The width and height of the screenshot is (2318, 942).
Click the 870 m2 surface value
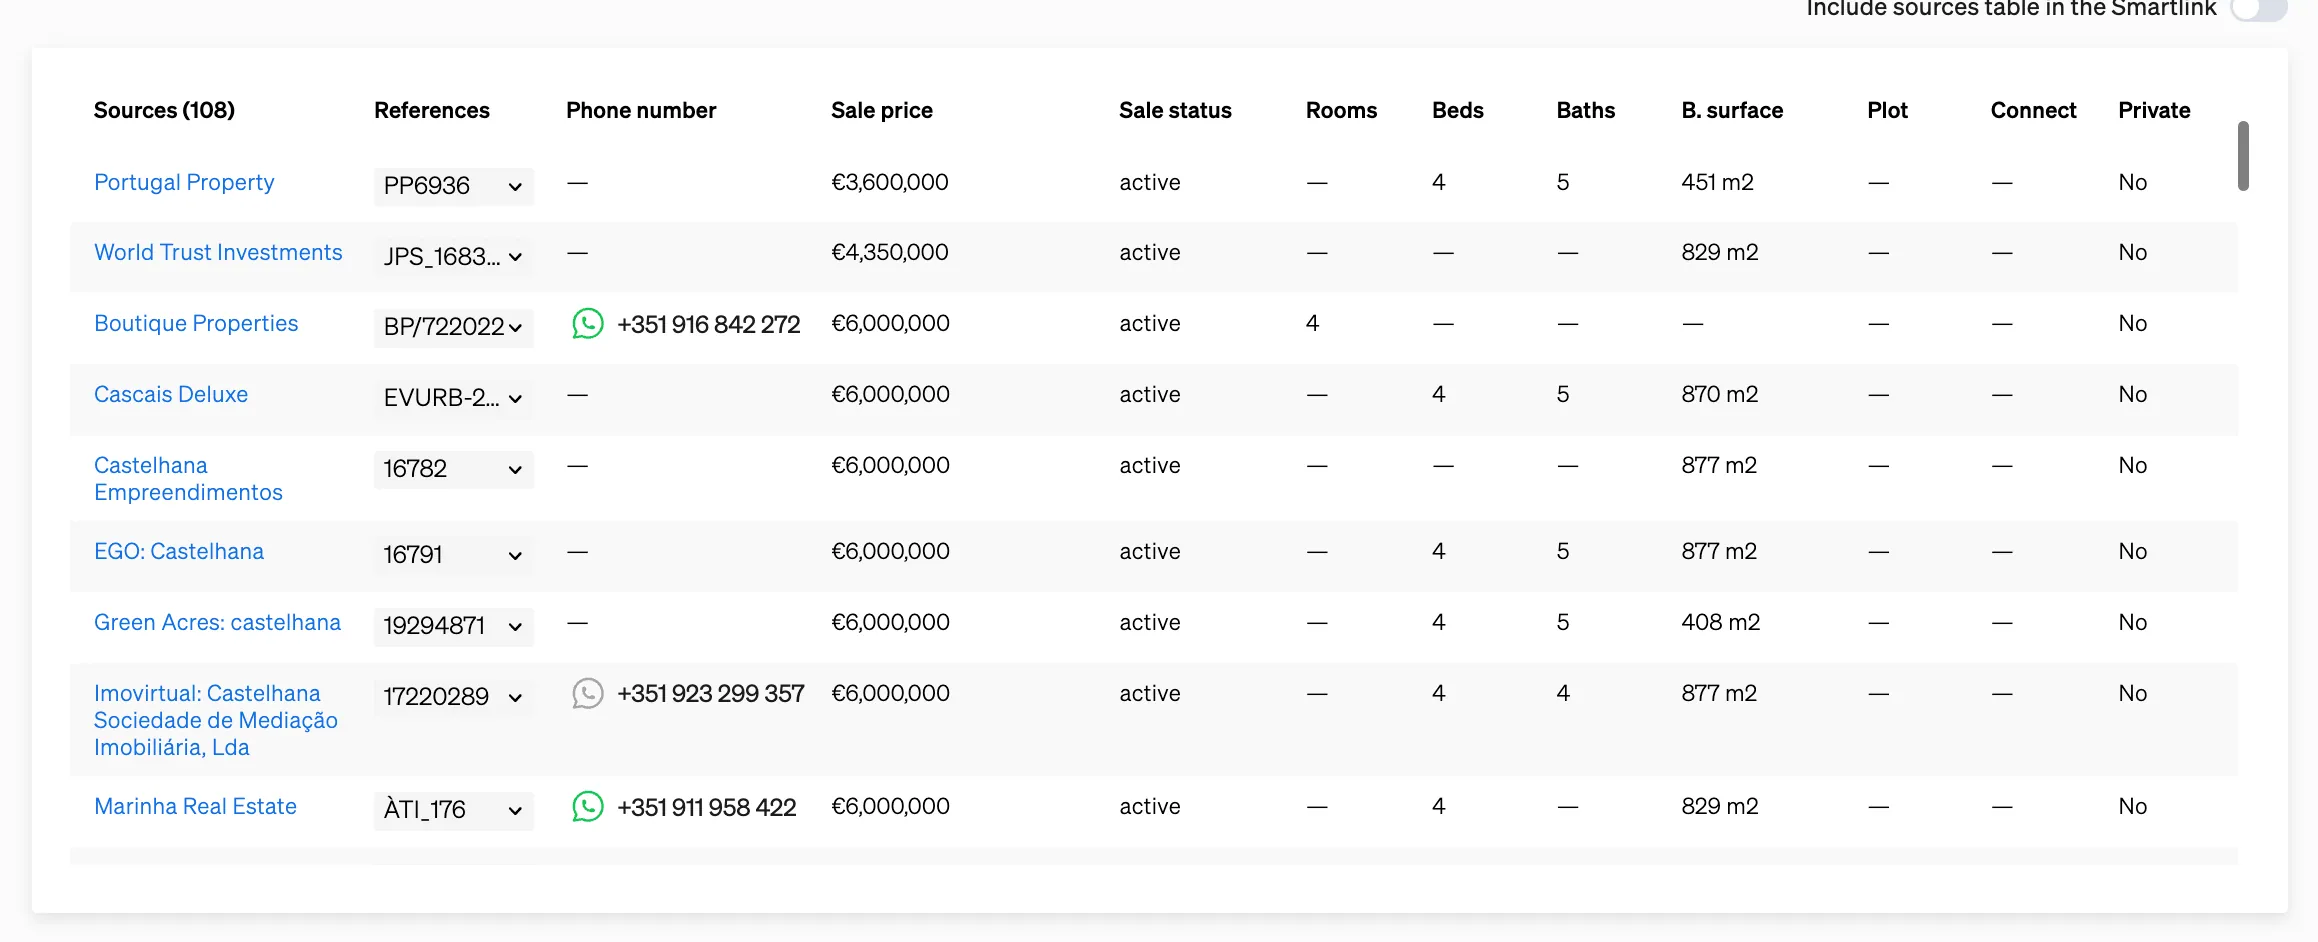coord(1720,394)
